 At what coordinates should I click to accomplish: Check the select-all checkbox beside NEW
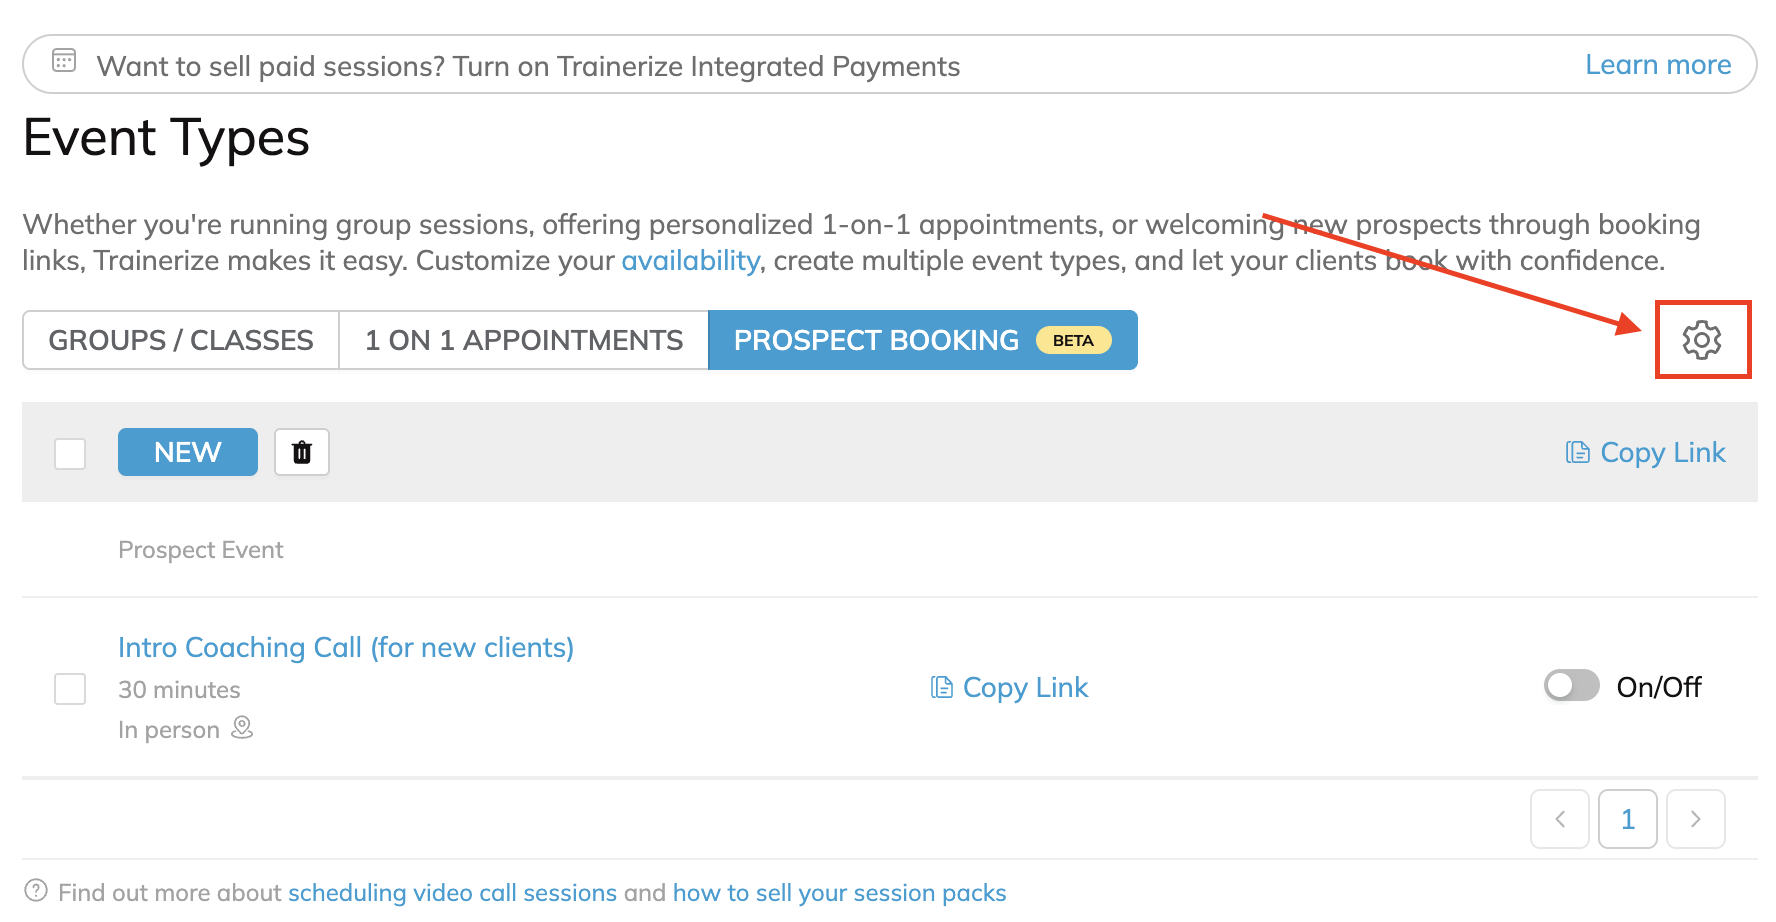(70, 453)
